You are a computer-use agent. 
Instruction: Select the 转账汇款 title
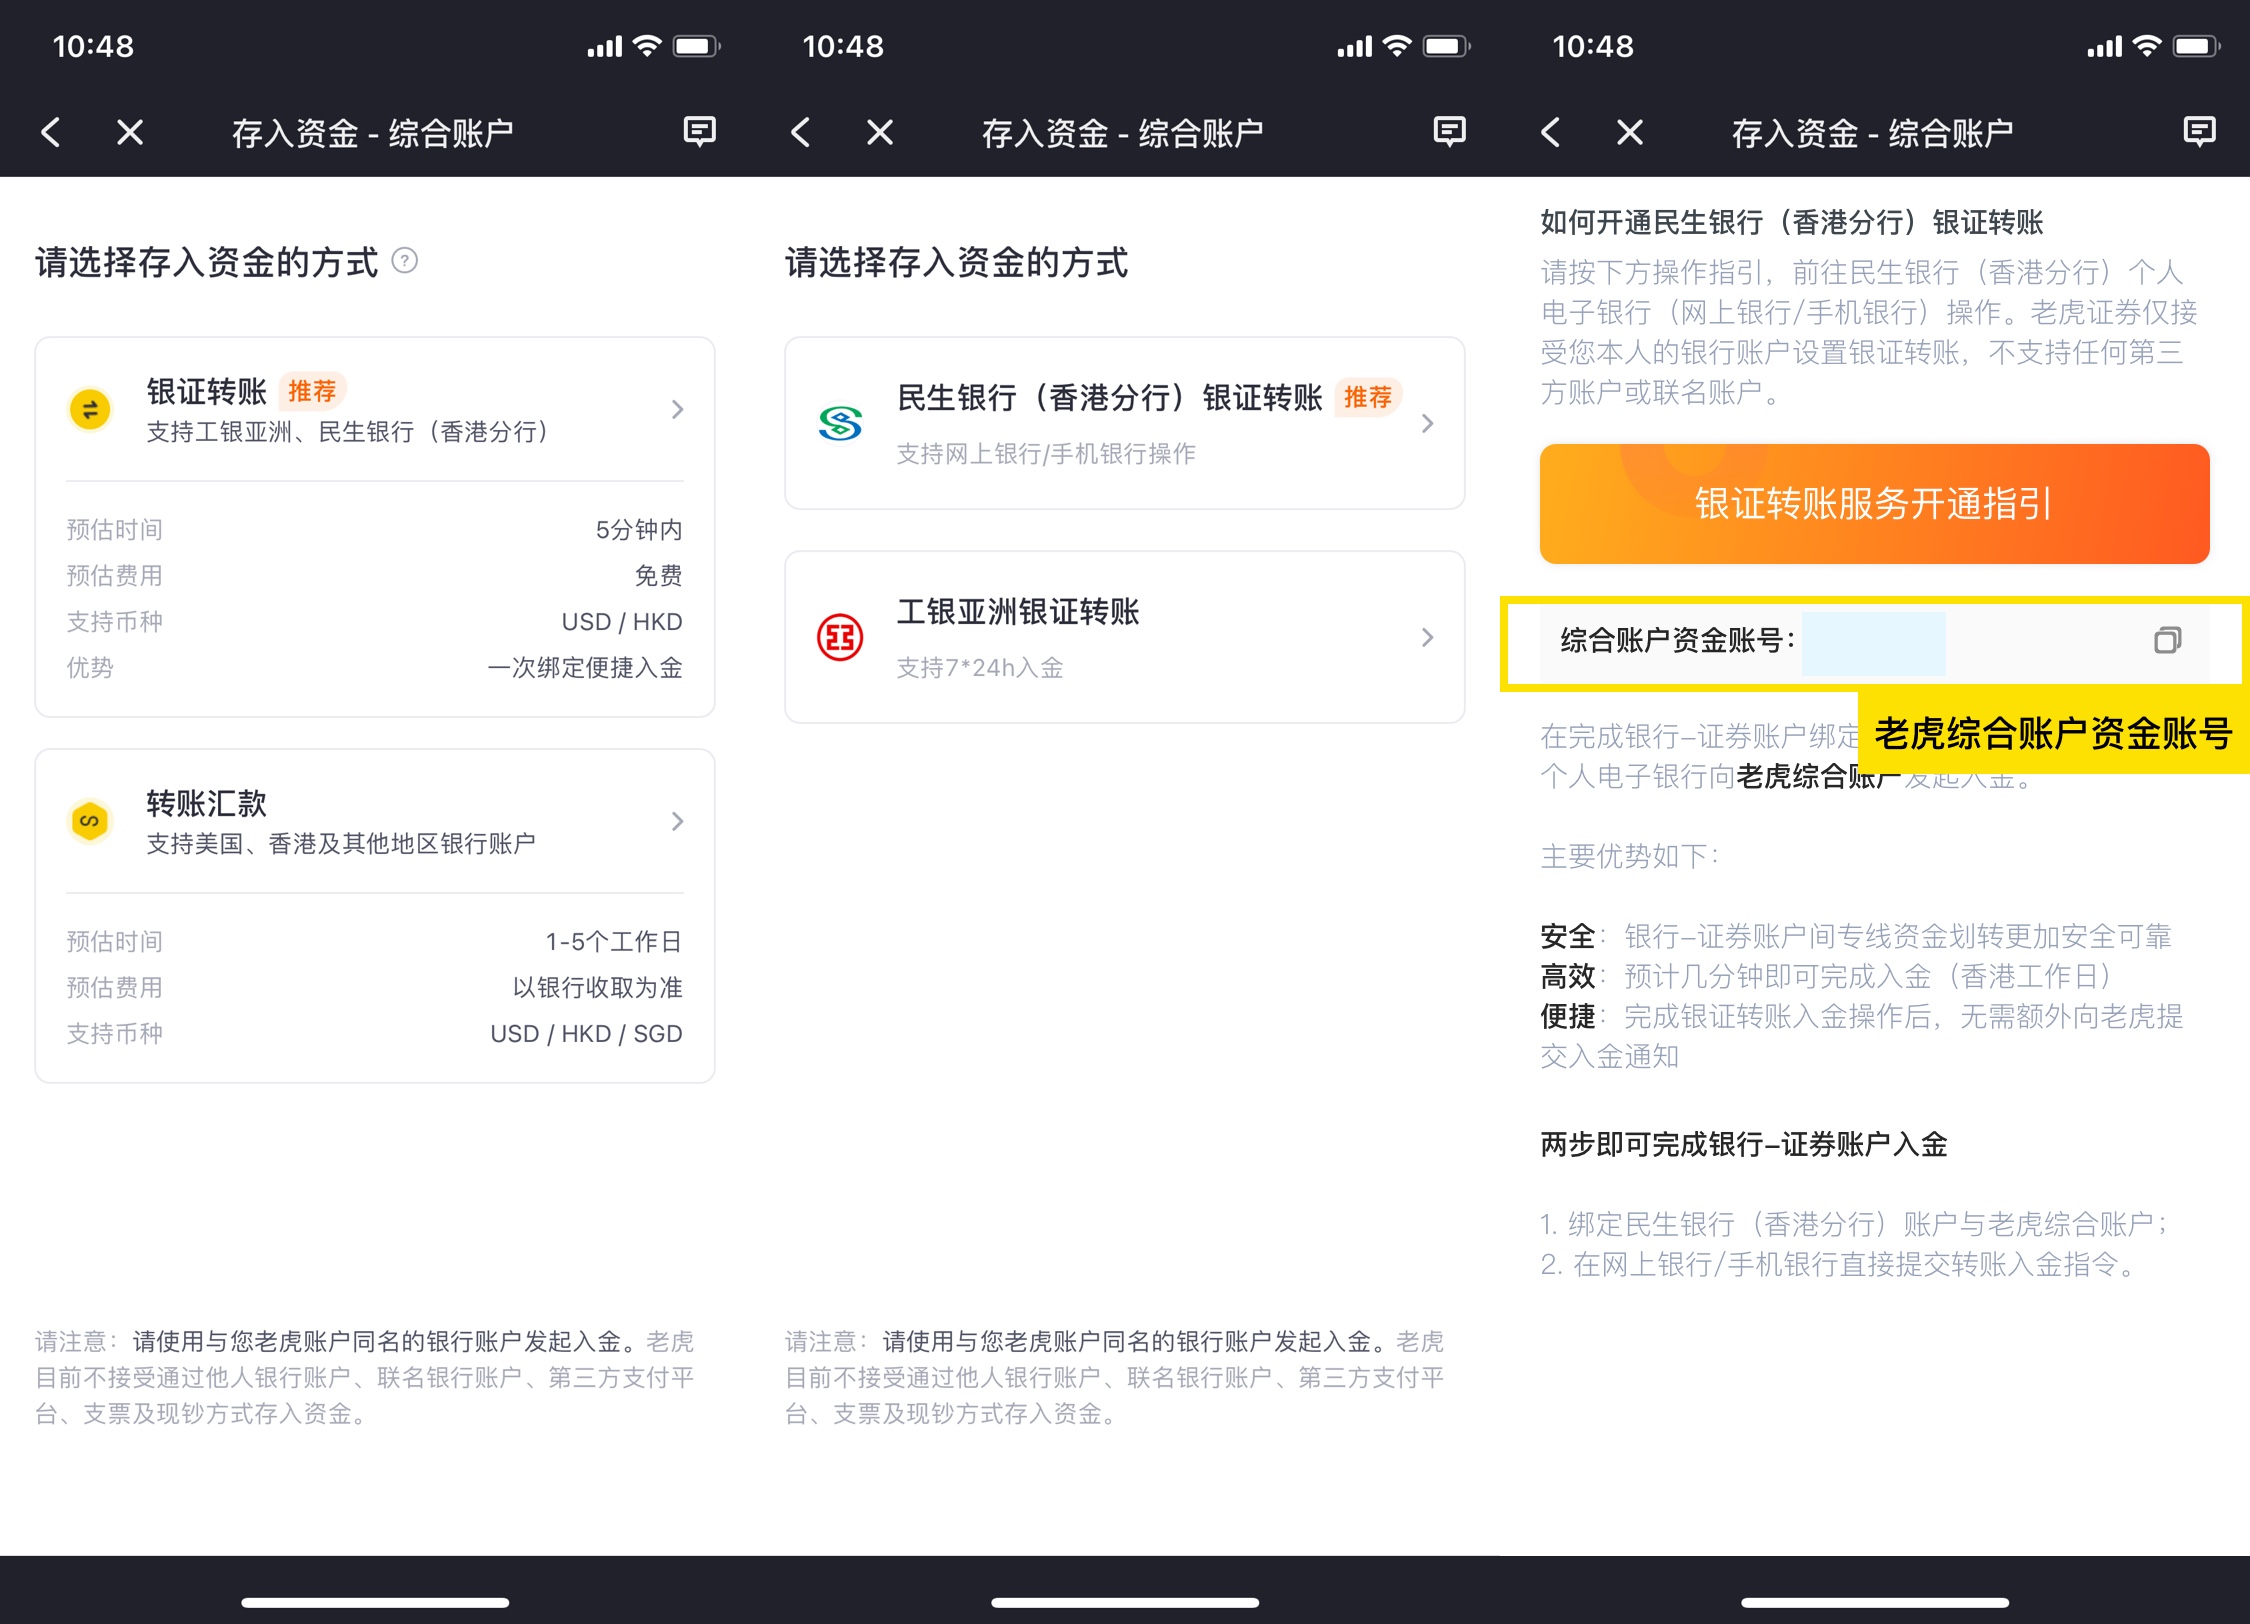207,803
